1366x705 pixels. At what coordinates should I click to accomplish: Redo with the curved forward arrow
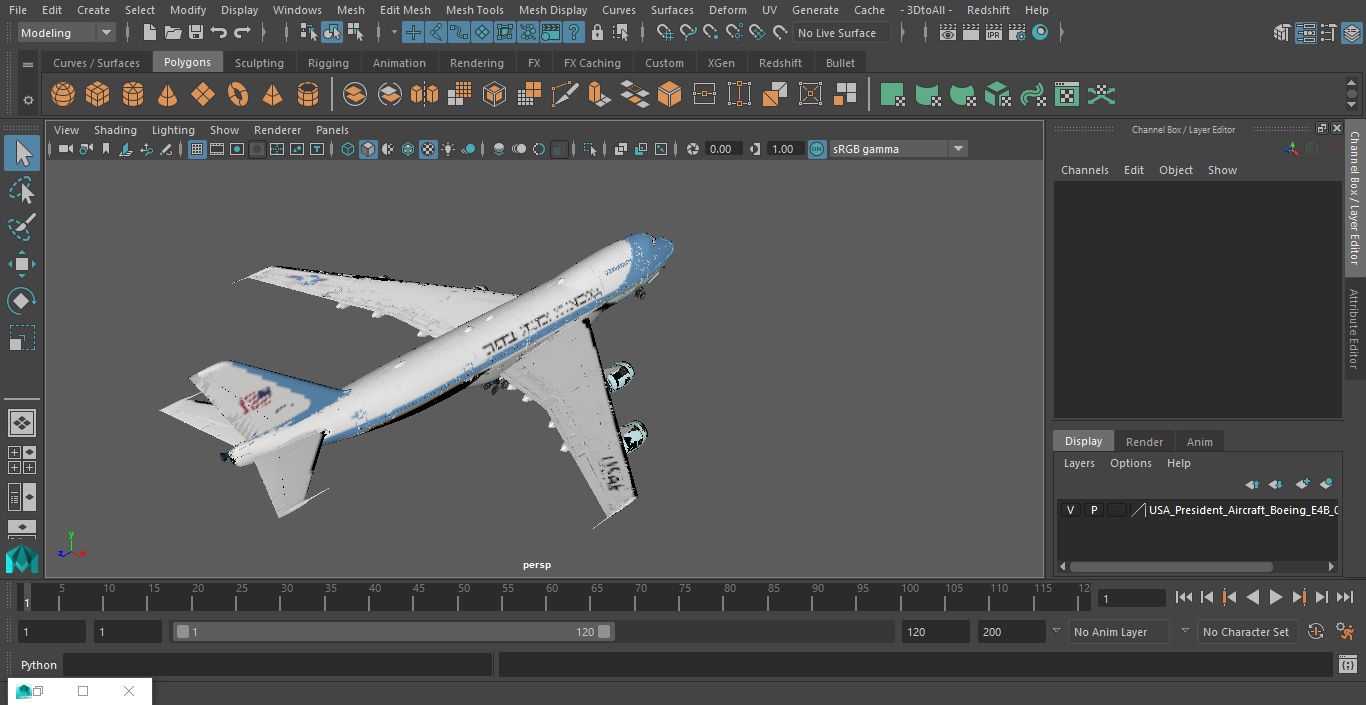pos(242,33)
